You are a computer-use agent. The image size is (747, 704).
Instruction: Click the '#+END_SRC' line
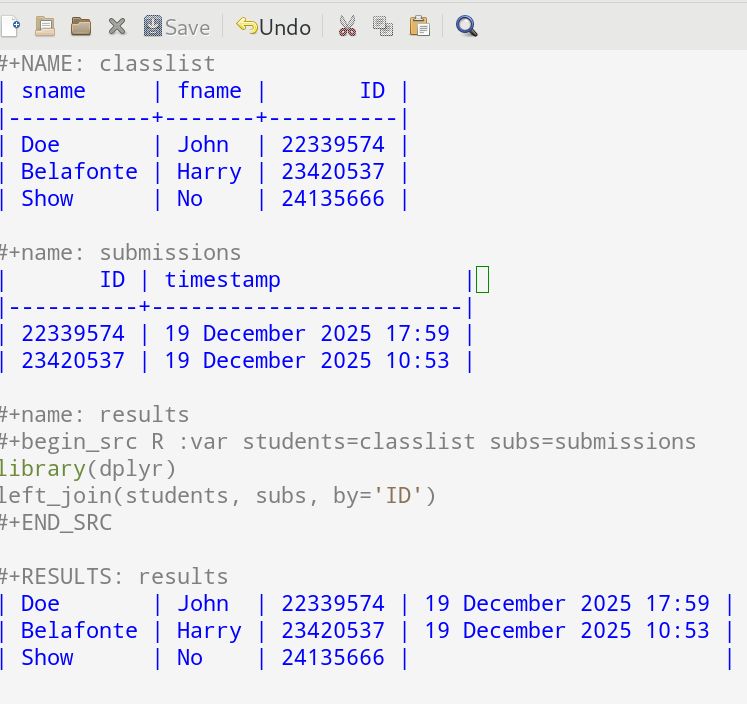(x=56, y=523)
